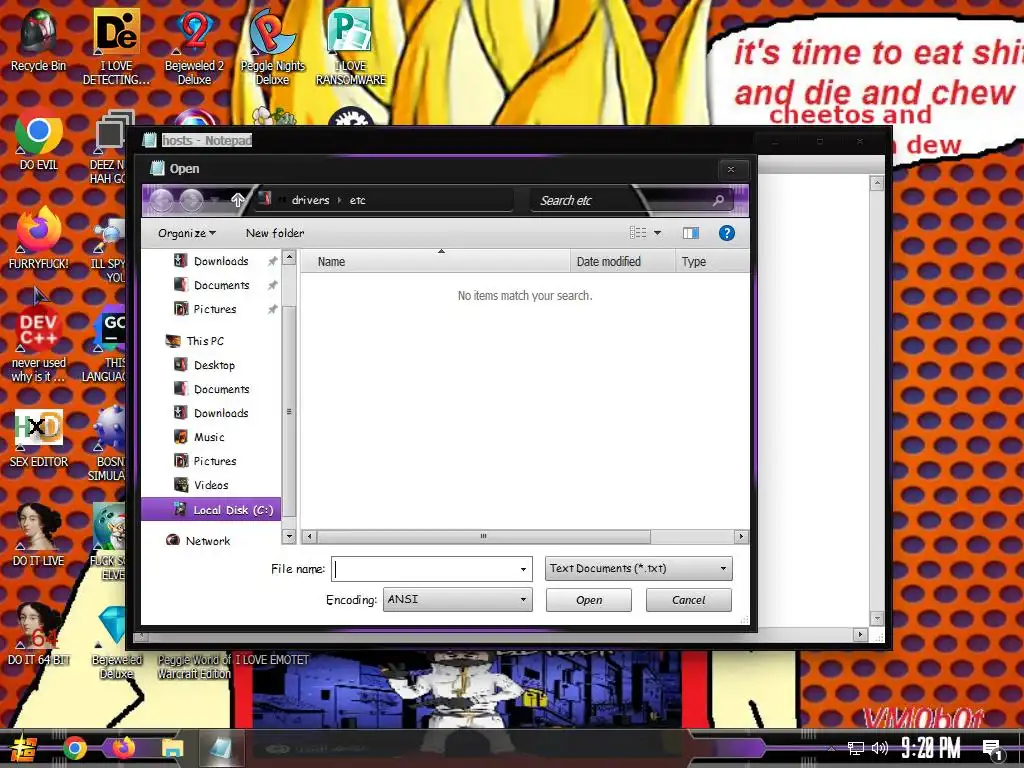Select the DO EVIL Chrome desktop icon

point(38,140)
